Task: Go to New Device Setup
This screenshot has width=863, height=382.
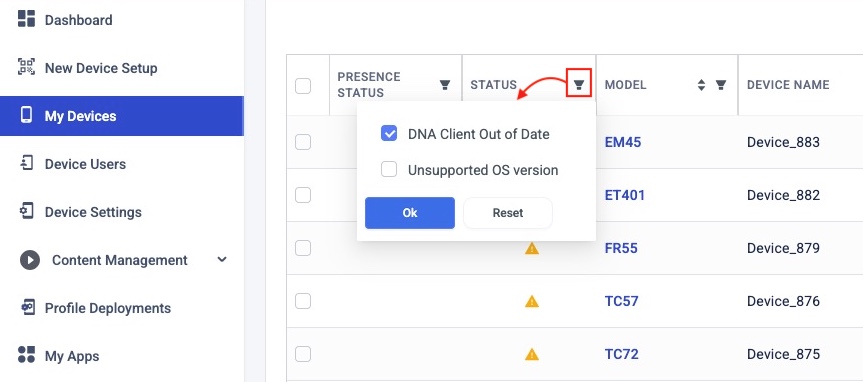Action: (x=101, y=68)
